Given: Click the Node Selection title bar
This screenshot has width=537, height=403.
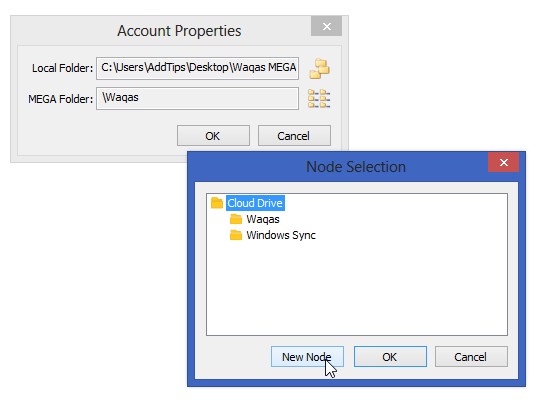Looking at the screenshot, I should 356,167.
